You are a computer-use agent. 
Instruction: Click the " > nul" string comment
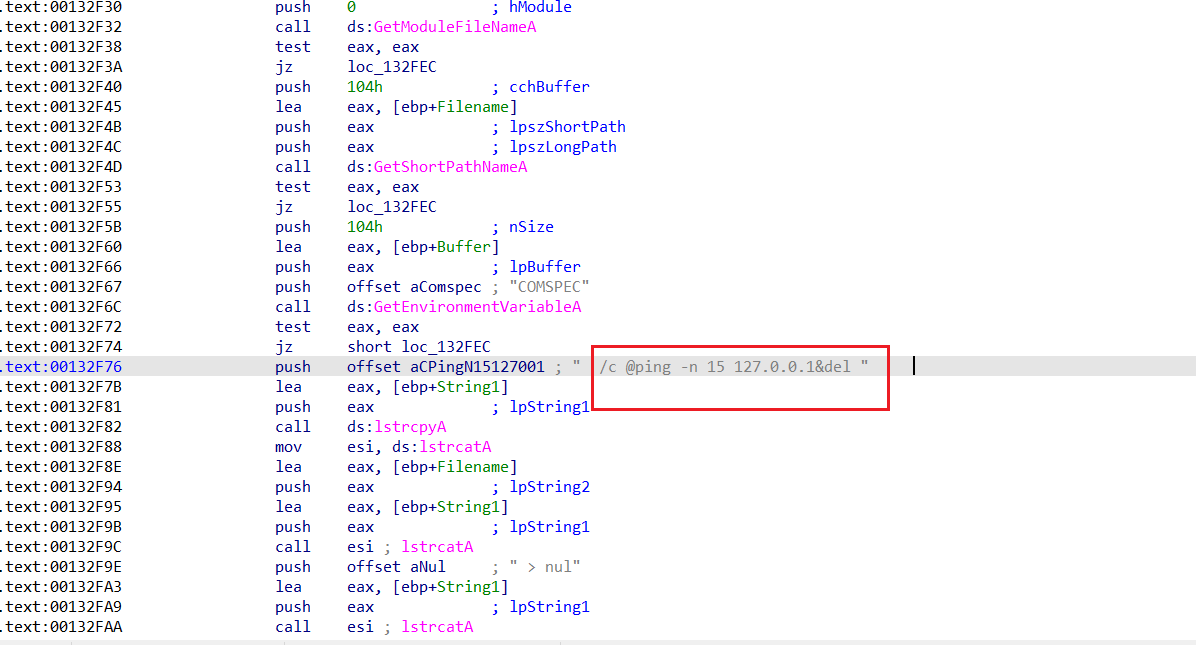click(545, 567)
